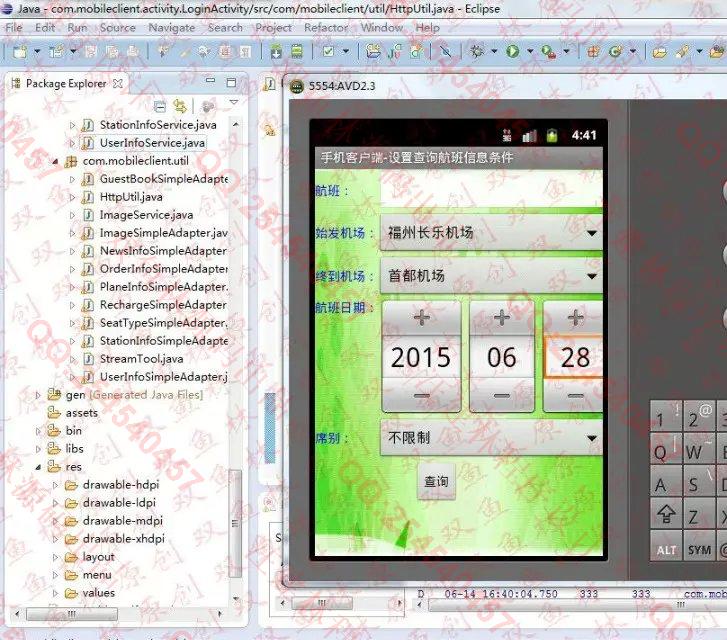
Task: Click the New Java Package icon
Action: (x=593, y=51)
